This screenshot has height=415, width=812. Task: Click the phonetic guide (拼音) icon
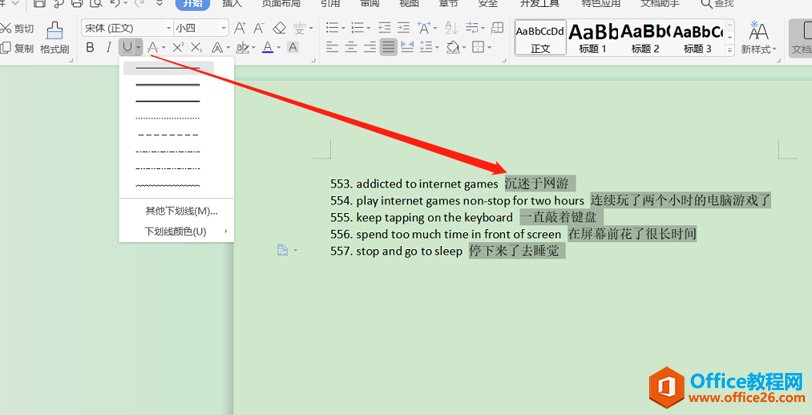coord(299,27)
